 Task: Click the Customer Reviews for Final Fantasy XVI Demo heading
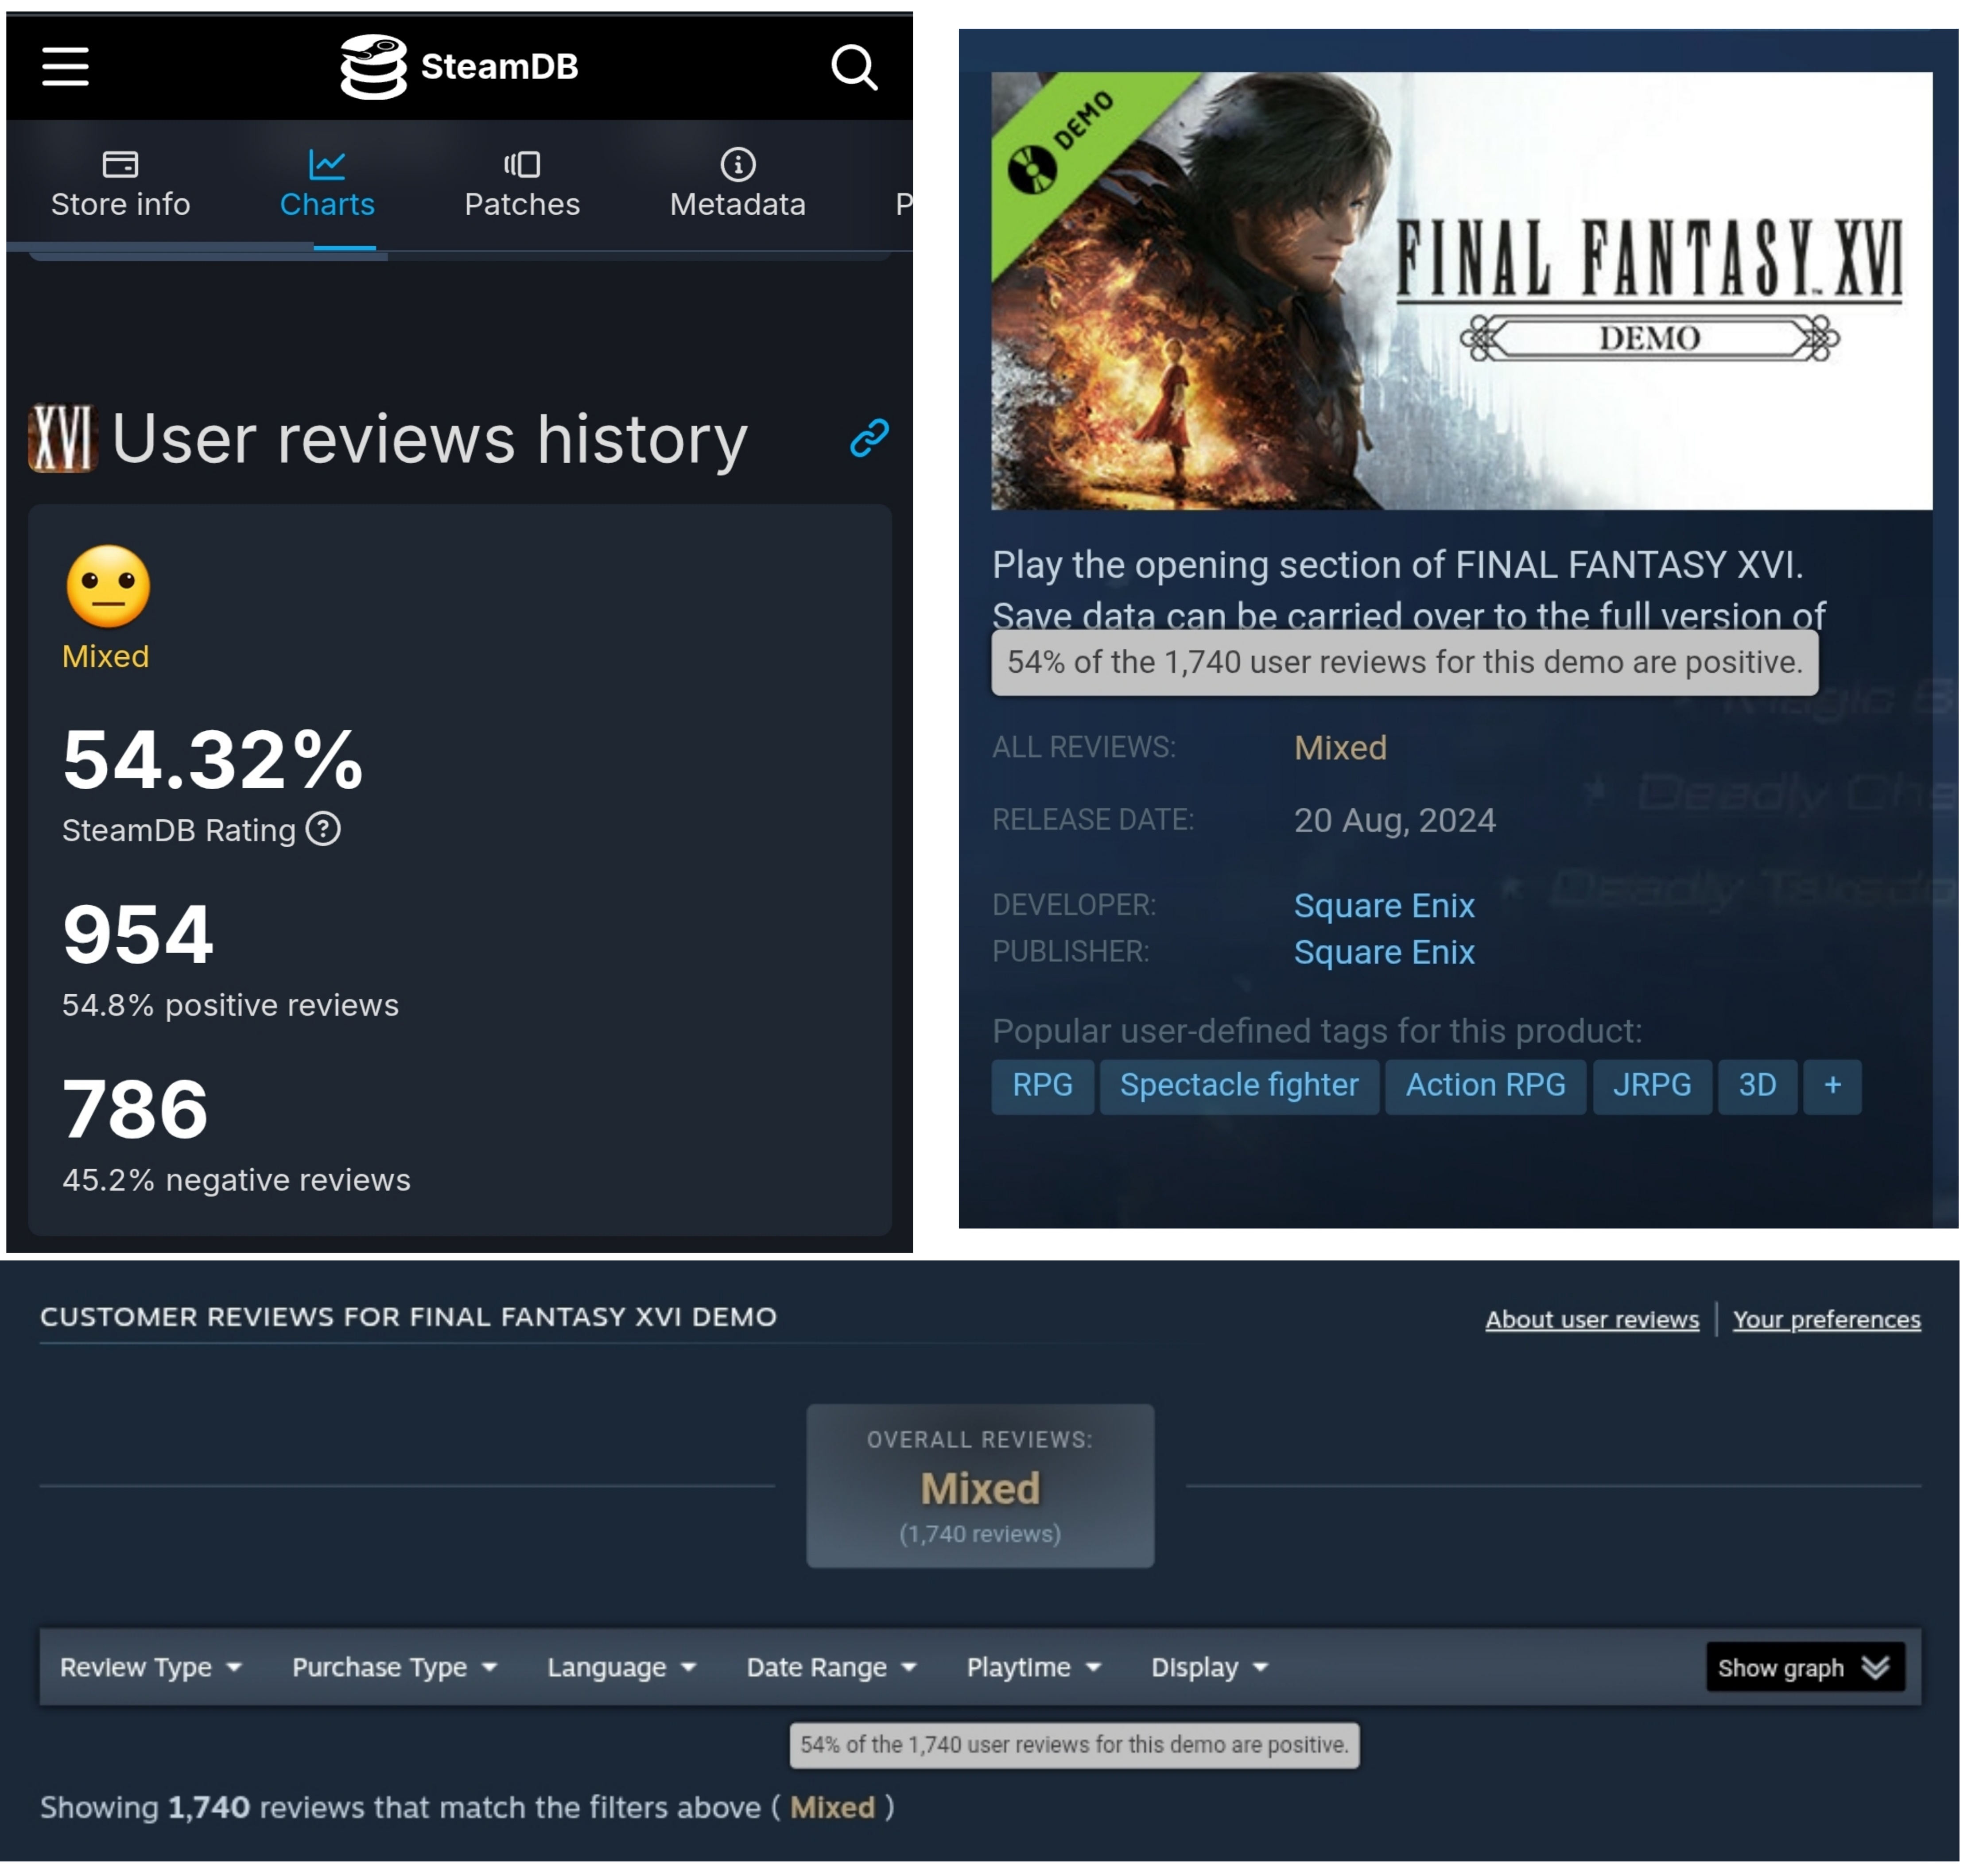pos(408,1316)
